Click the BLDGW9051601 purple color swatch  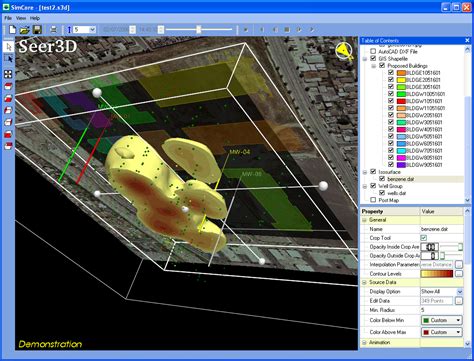tap(401, 165)
